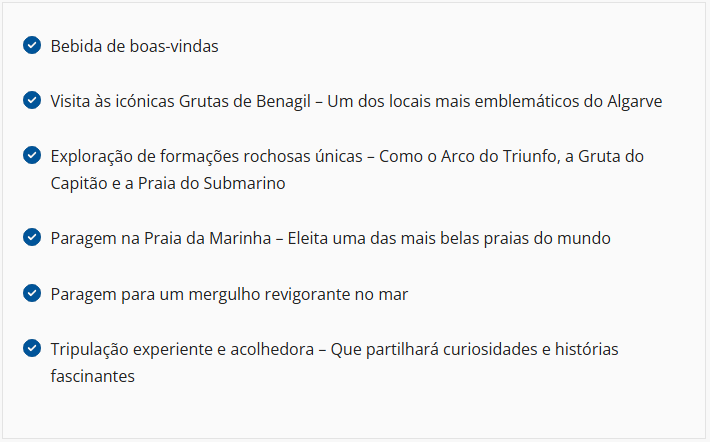Image resolution: width=710 pixels, height=442 pixels.
Task: Click the check icon beside mergulho revigorante item
Action: (x=32, y=293)
